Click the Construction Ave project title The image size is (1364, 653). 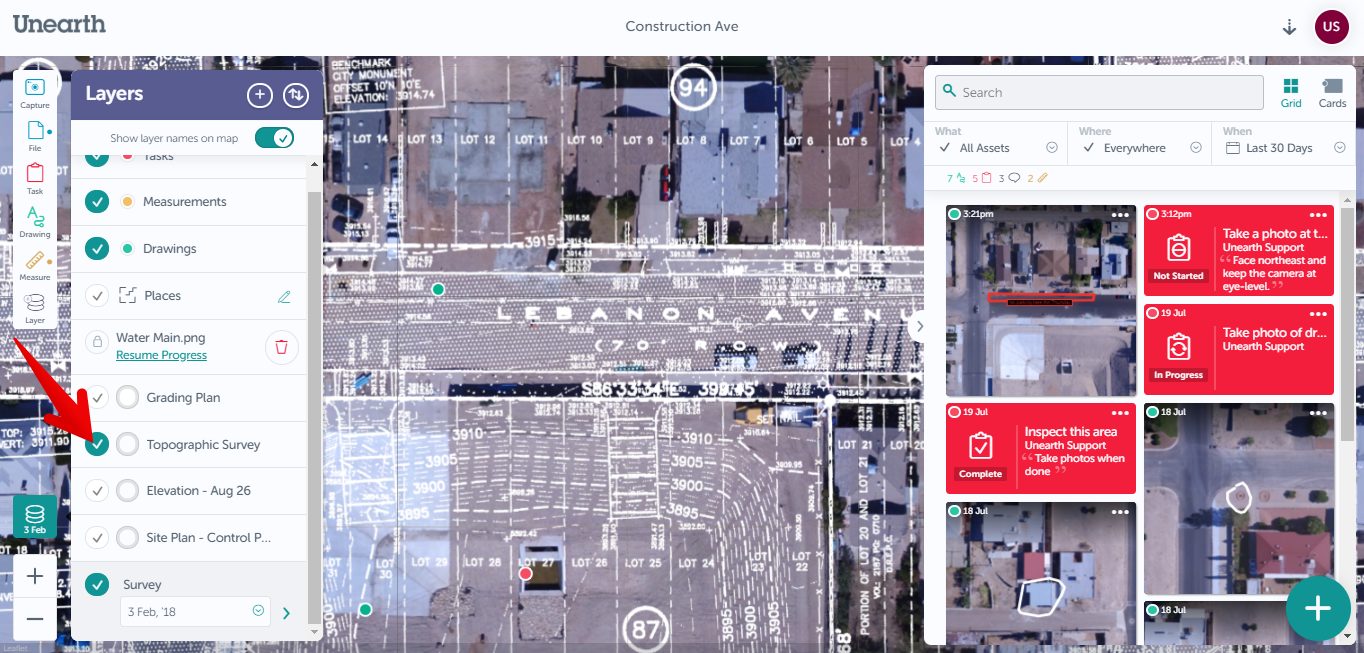click(x=682, y=27)
